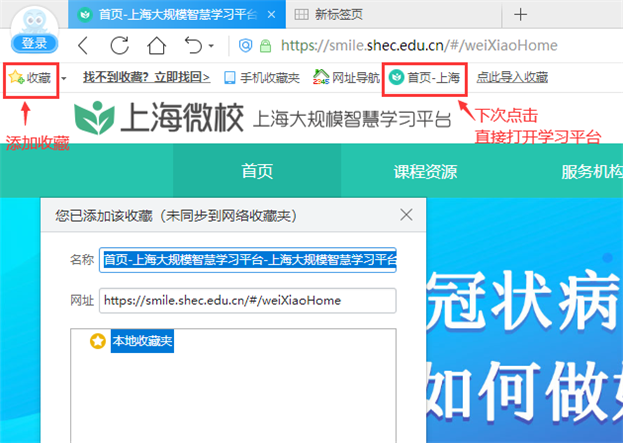Open a new tab with plus button
This screenshot has width=623, height=443.
coord(519,14)
